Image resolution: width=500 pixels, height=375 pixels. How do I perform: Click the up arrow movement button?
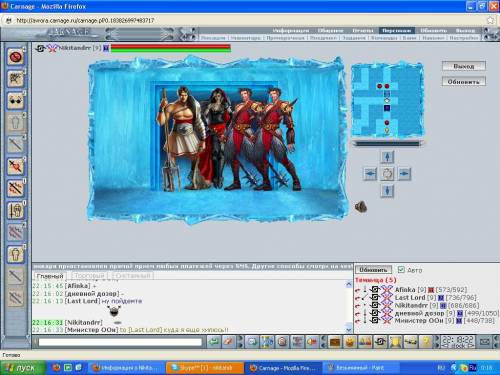tap(387, 157)
